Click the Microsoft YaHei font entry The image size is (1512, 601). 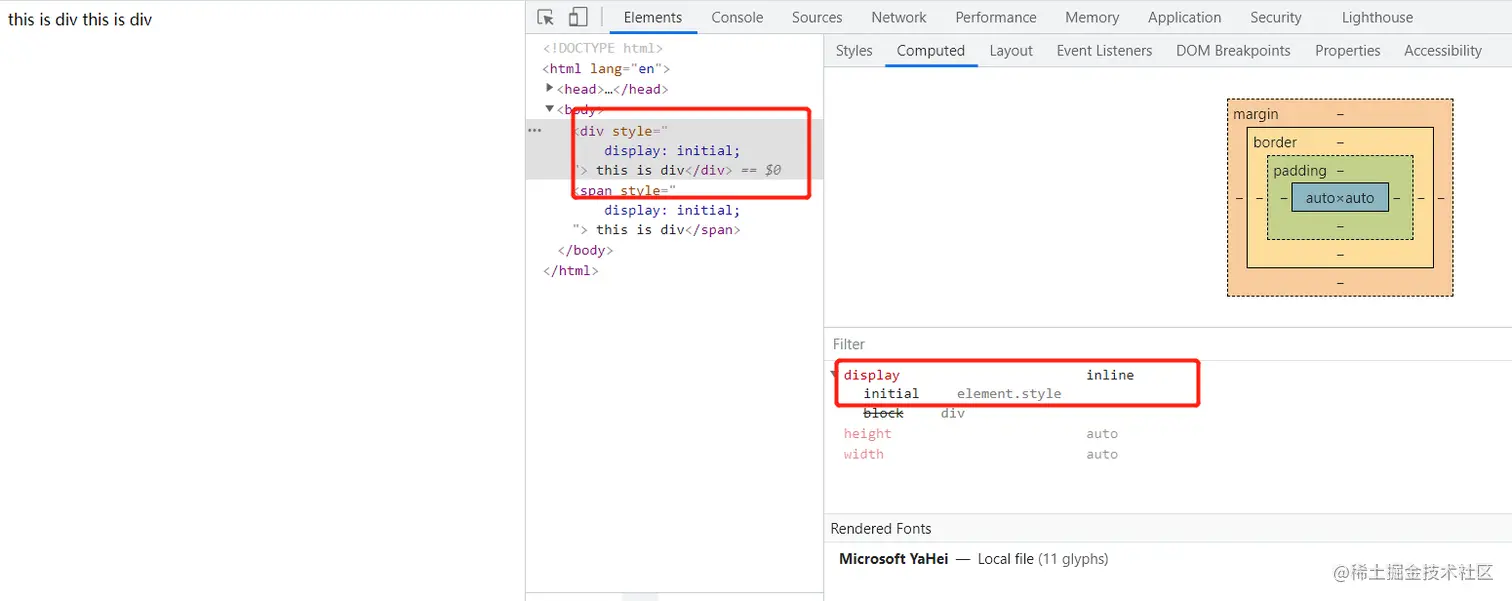894,559
